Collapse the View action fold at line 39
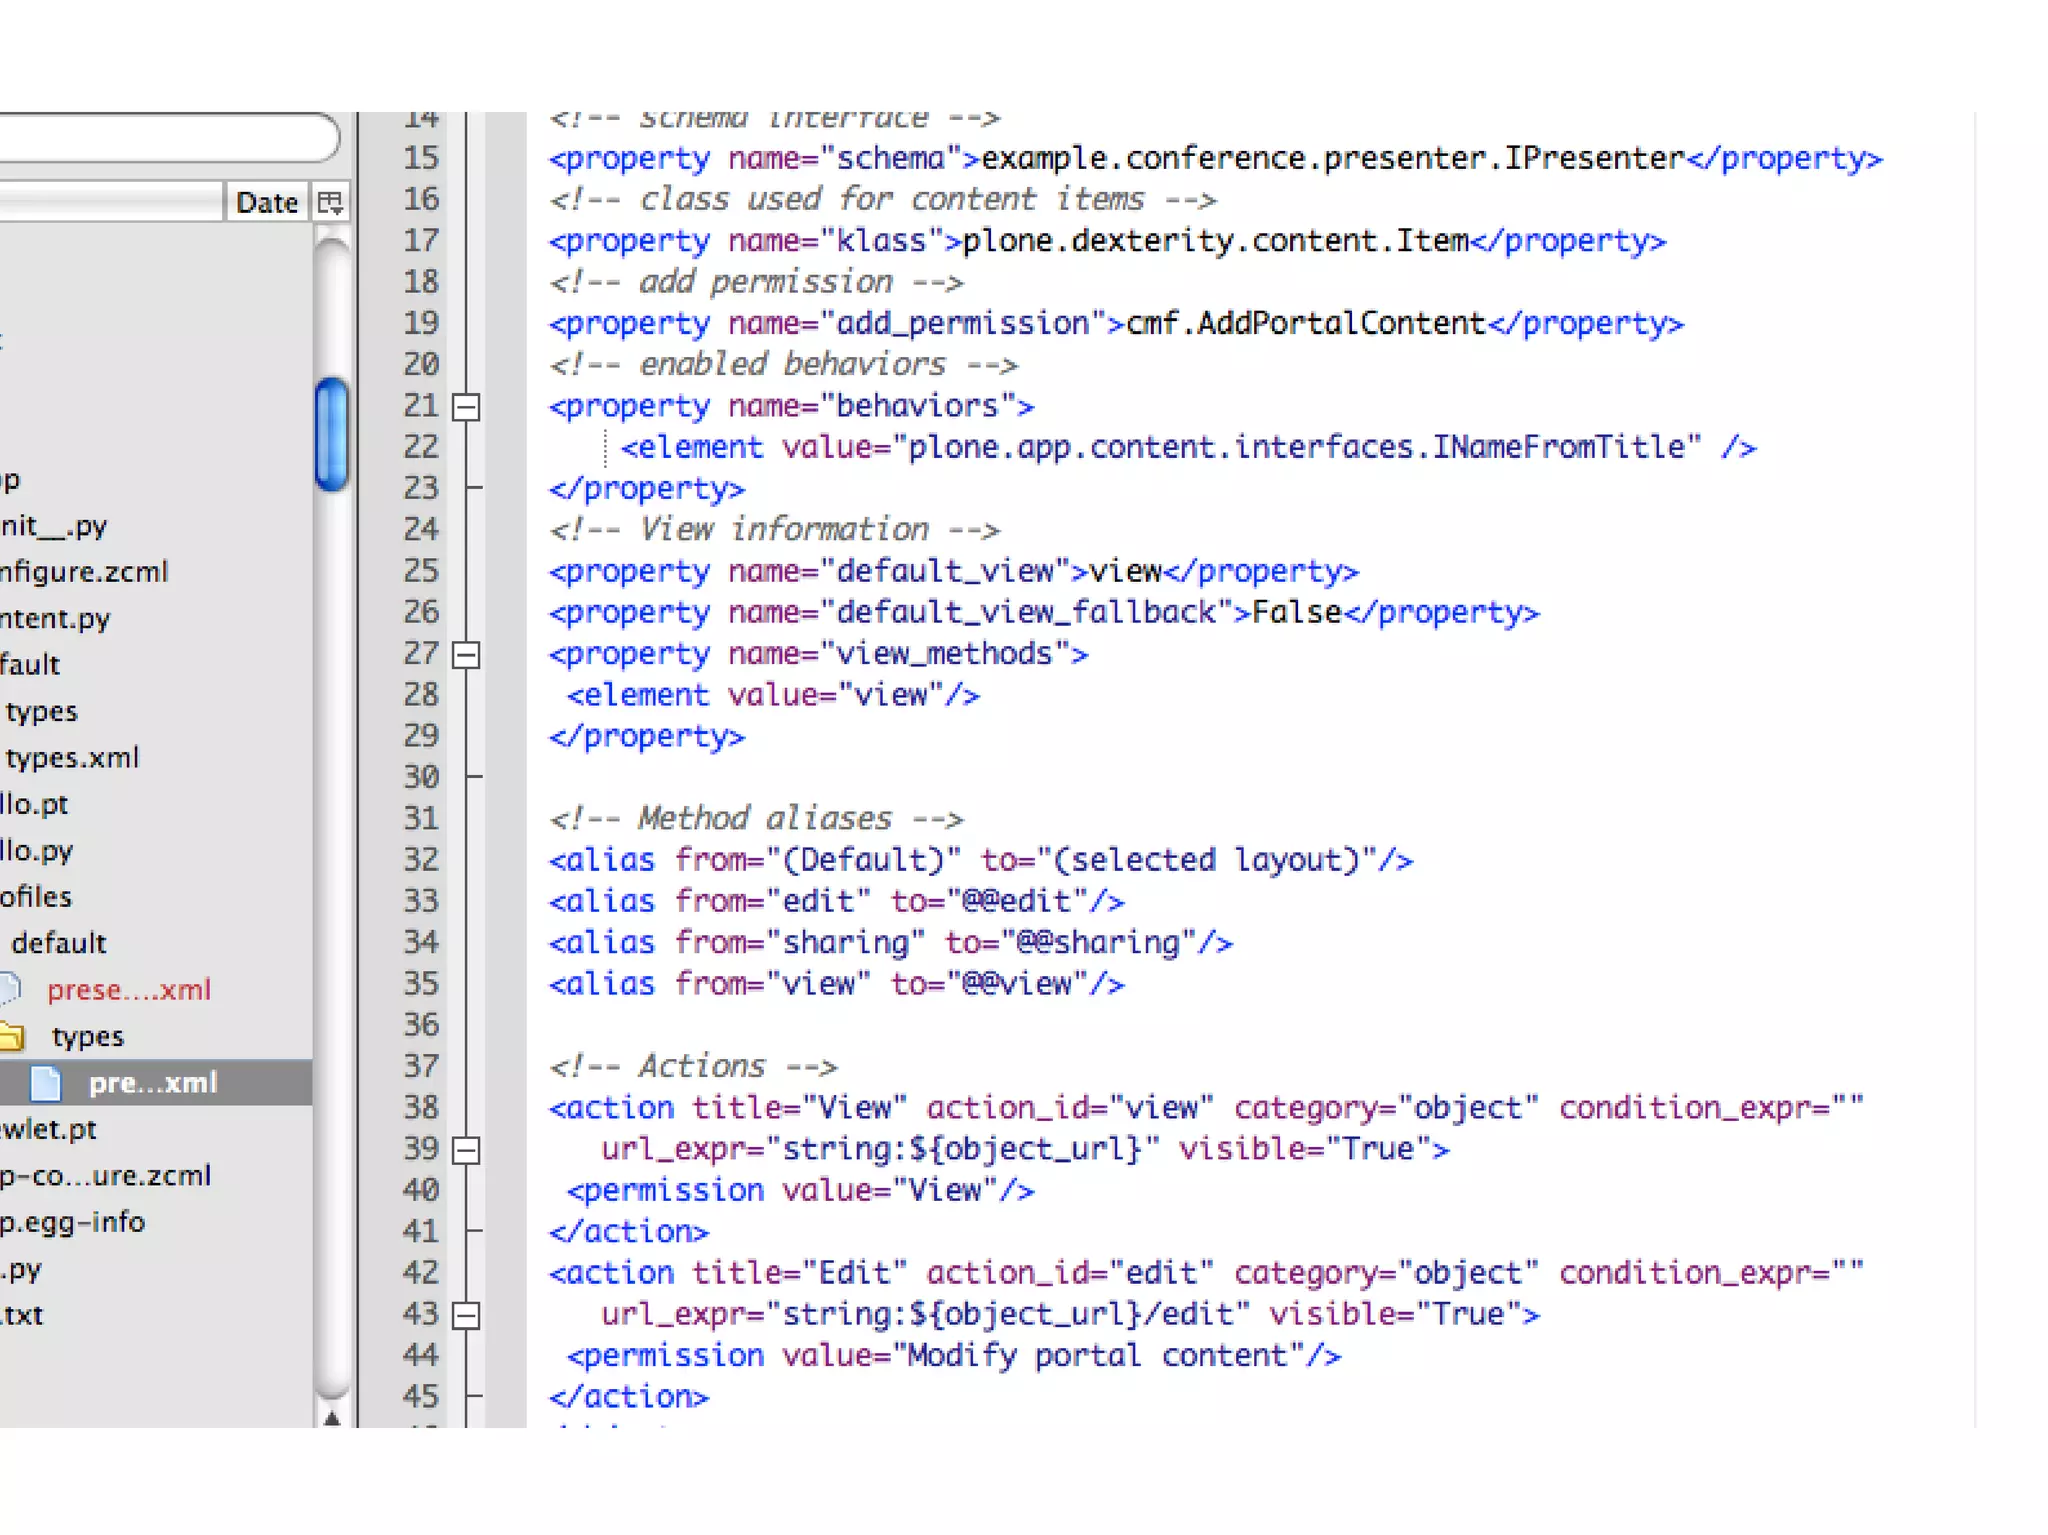This screenshot has width=2048, height=1535. coord(466,1150)
